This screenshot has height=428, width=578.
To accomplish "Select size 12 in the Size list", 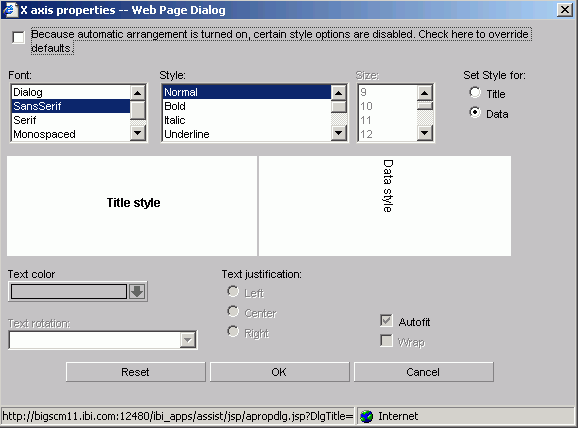I will point(388,134).
